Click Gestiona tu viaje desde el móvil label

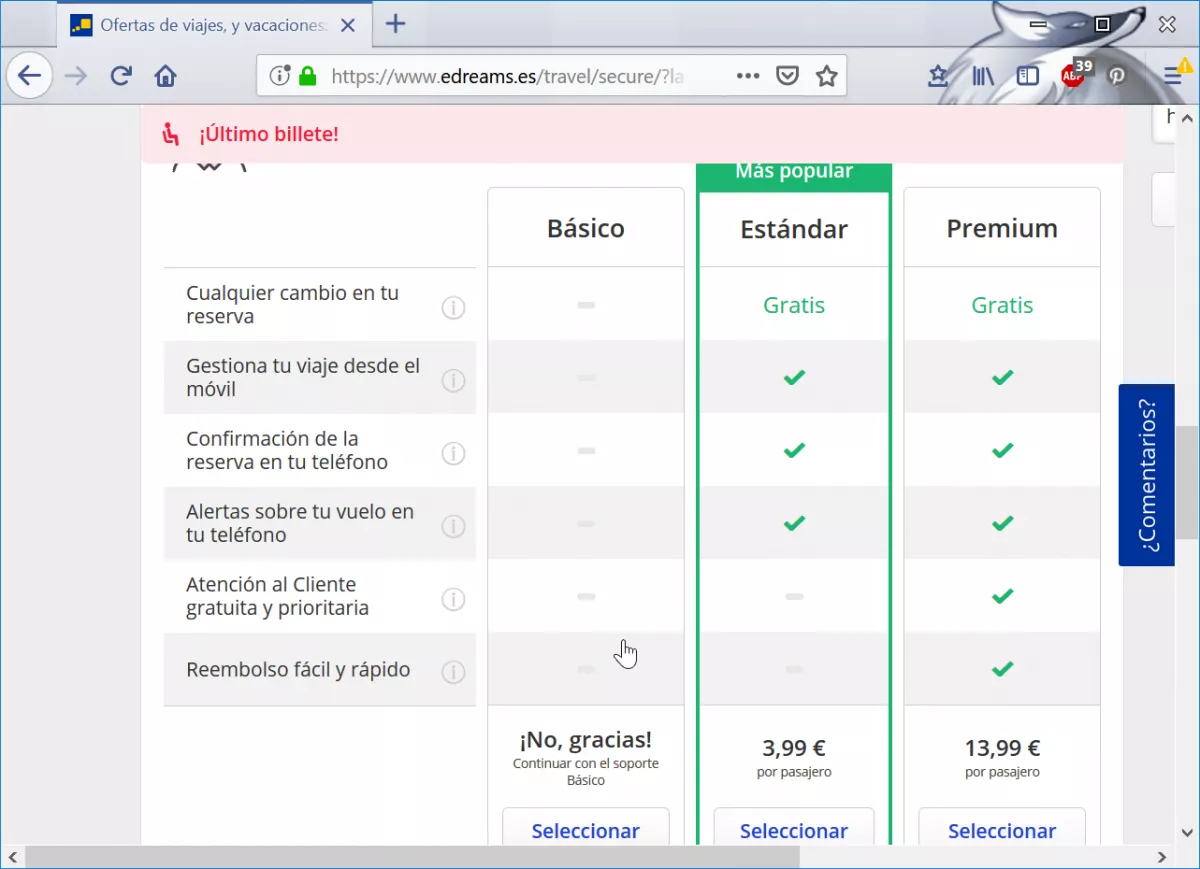coord(303,377)
